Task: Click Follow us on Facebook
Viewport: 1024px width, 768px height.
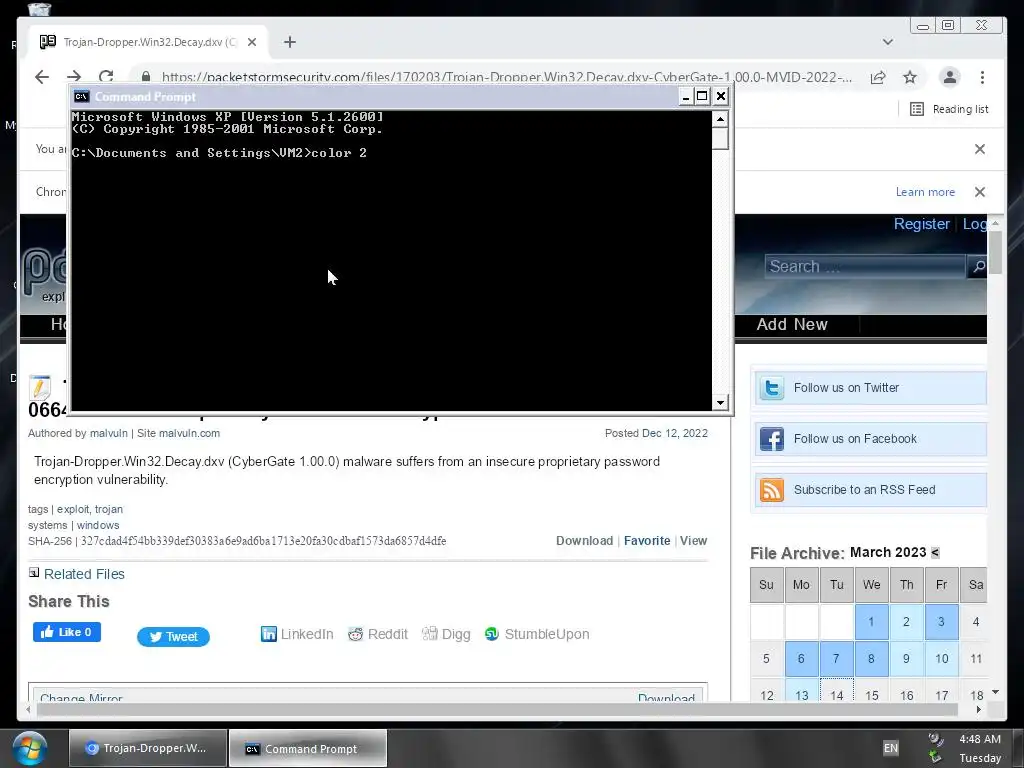Action: click(869, 439)
